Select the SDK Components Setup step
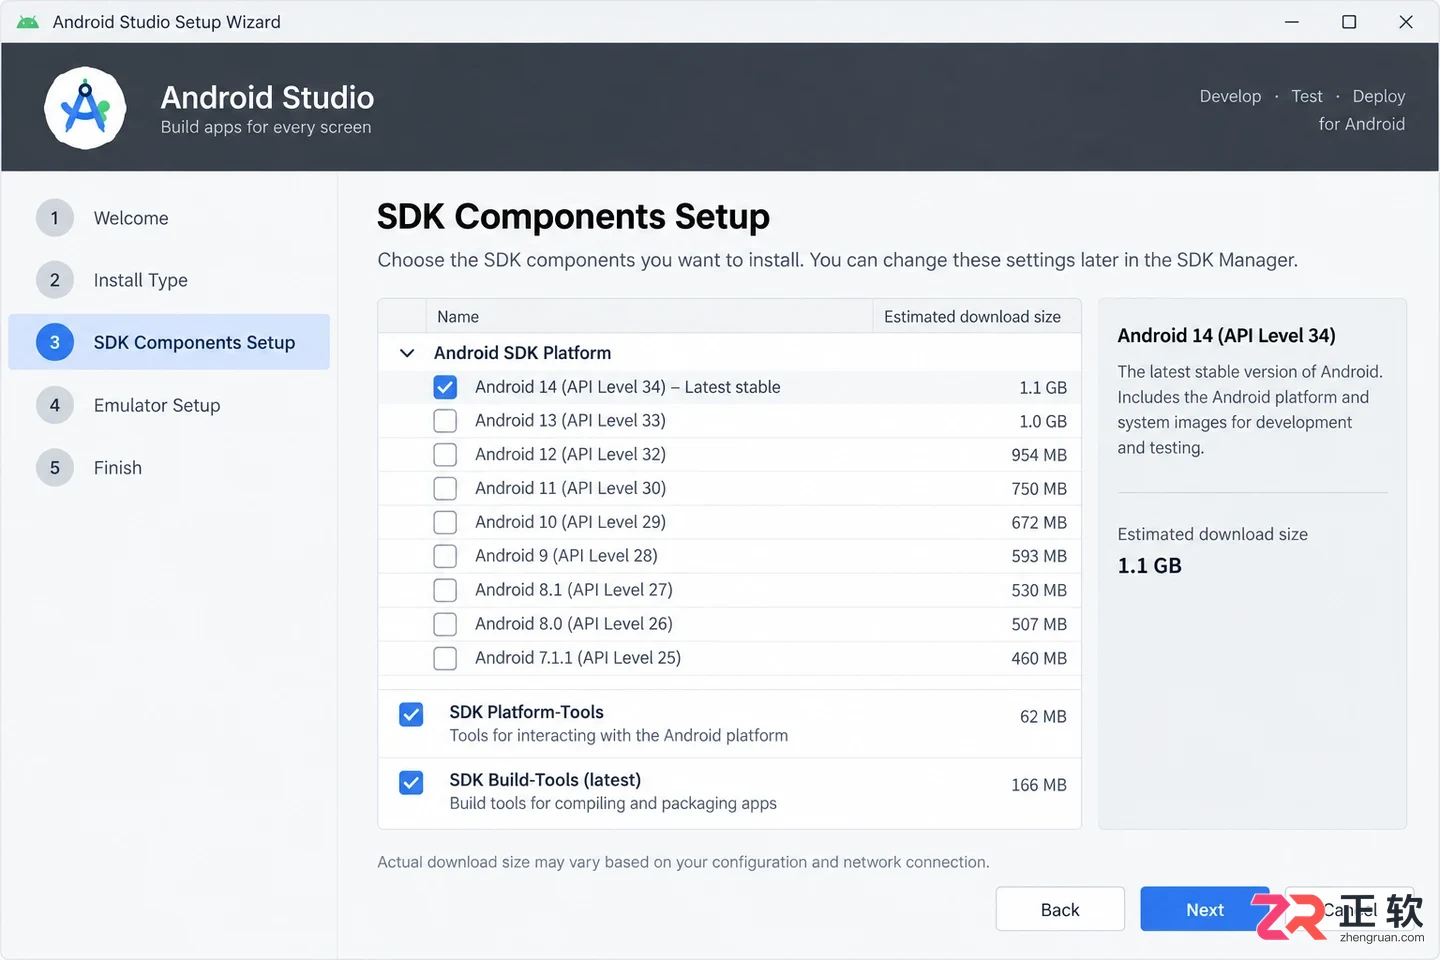 [169, 342]
